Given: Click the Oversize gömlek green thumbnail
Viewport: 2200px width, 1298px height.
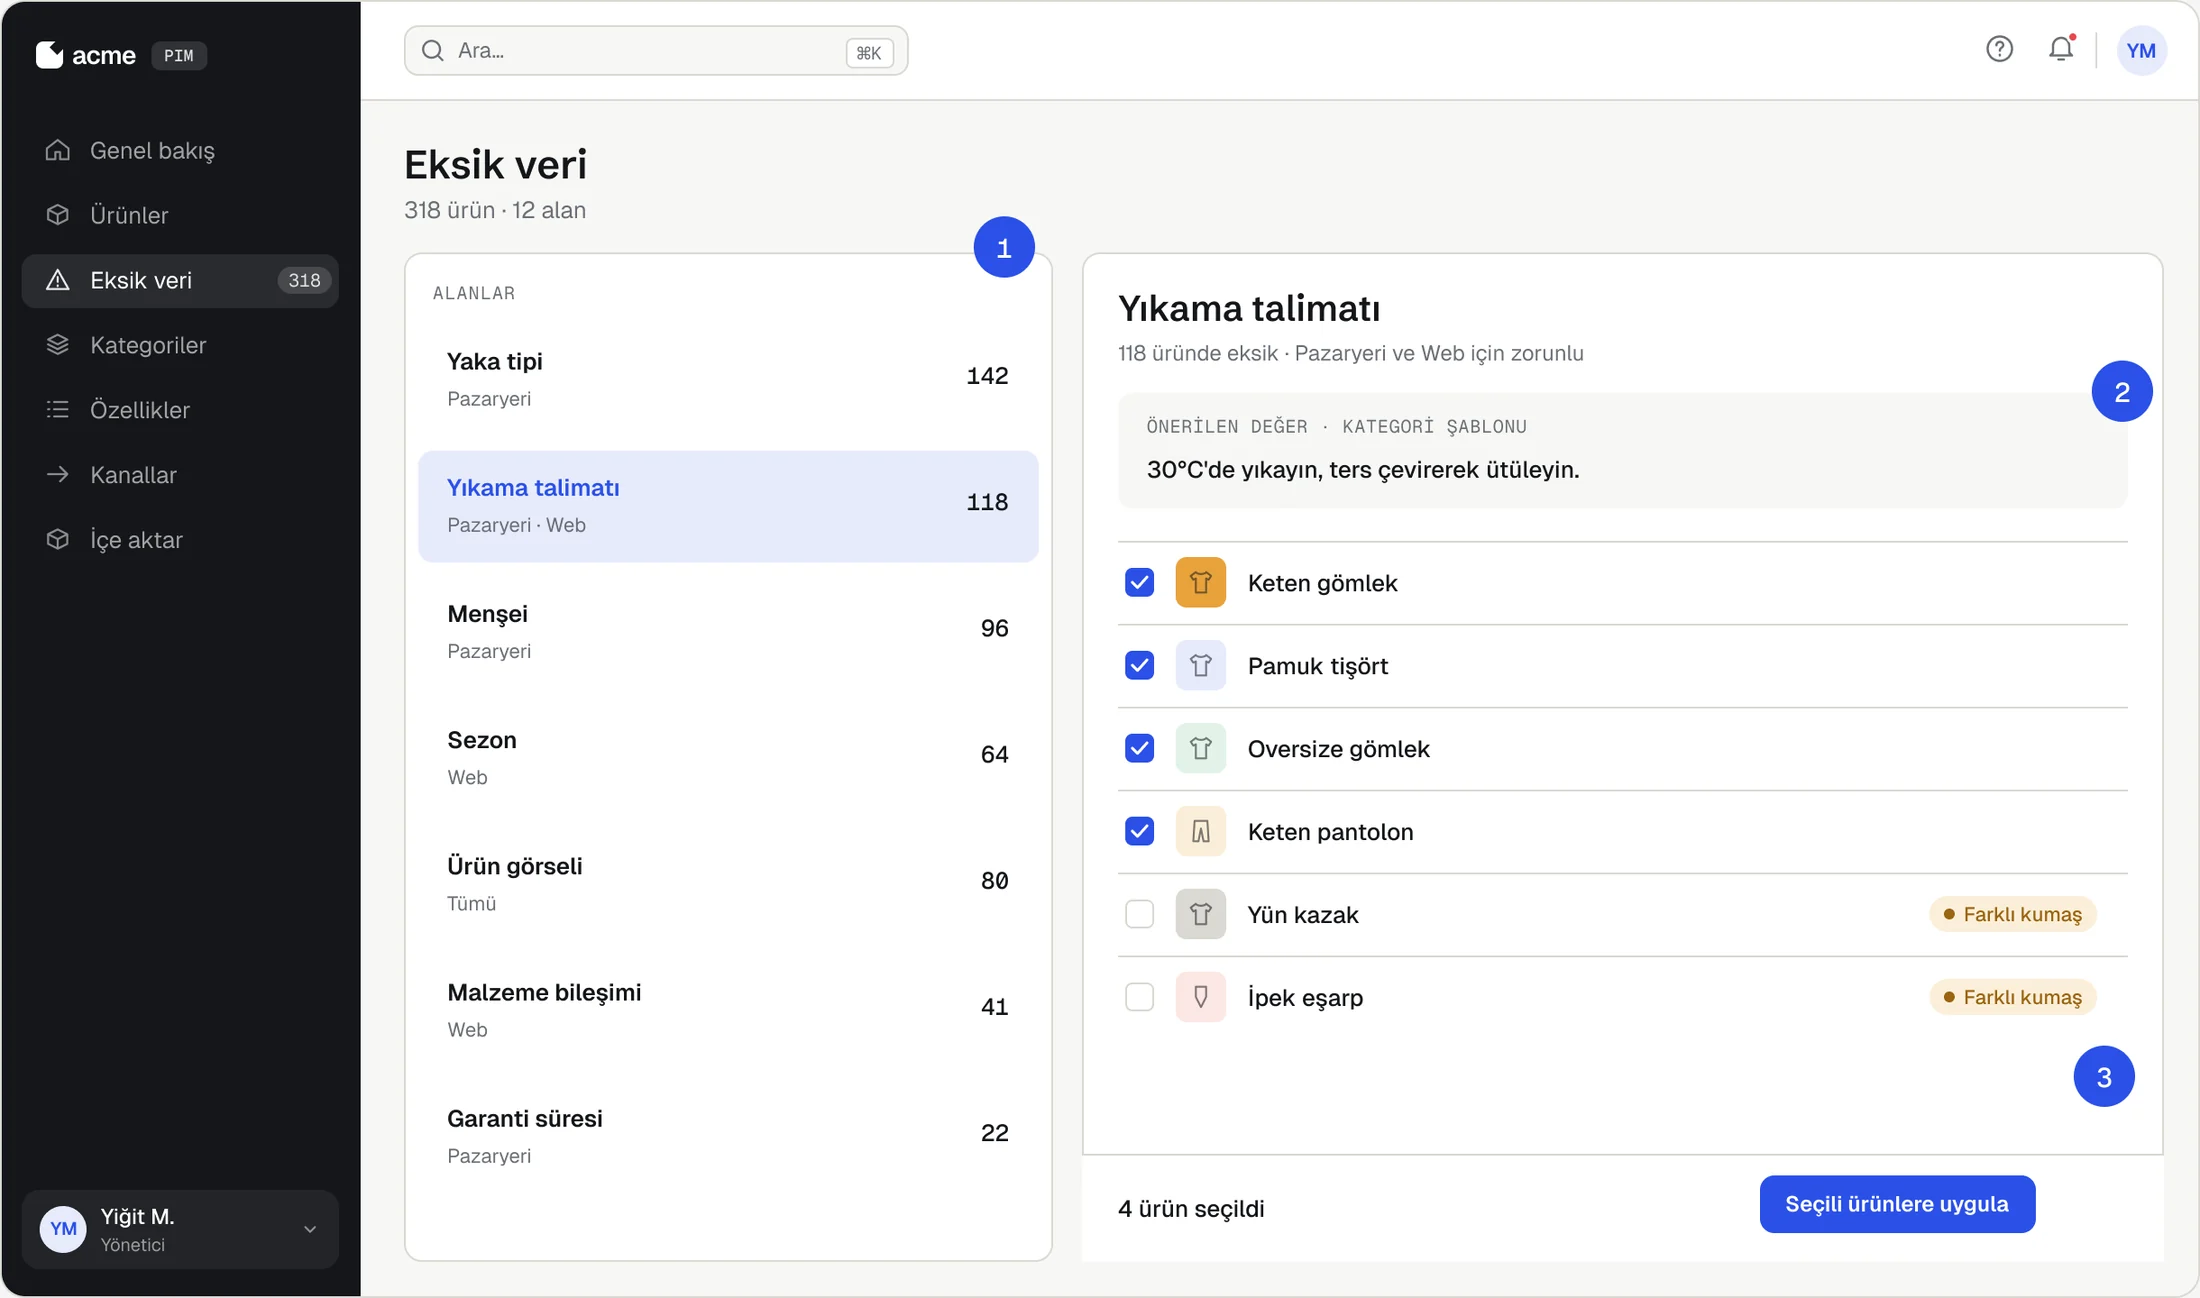Looking at the screenshot, I should (1200, 748).
